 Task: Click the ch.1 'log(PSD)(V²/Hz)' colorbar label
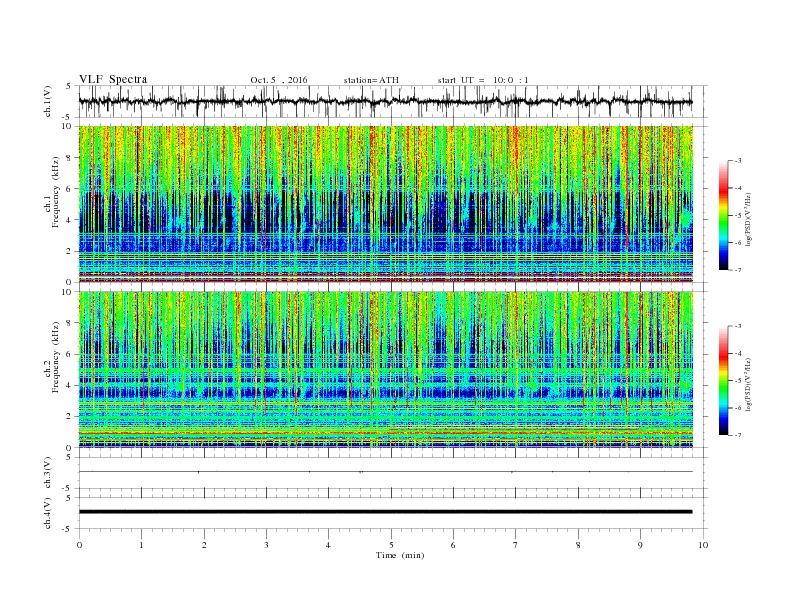click(x=749, y=218)
